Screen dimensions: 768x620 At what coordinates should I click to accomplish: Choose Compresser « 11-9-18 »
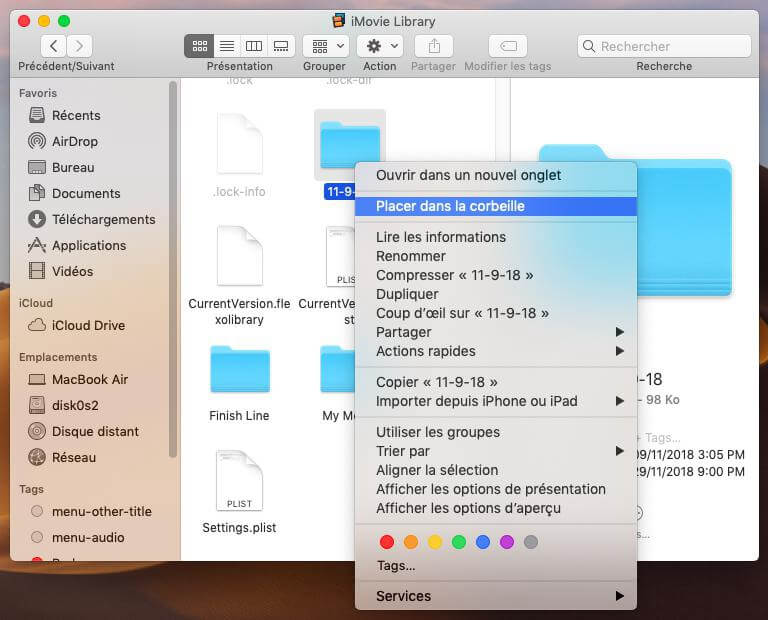pos(496,275)
